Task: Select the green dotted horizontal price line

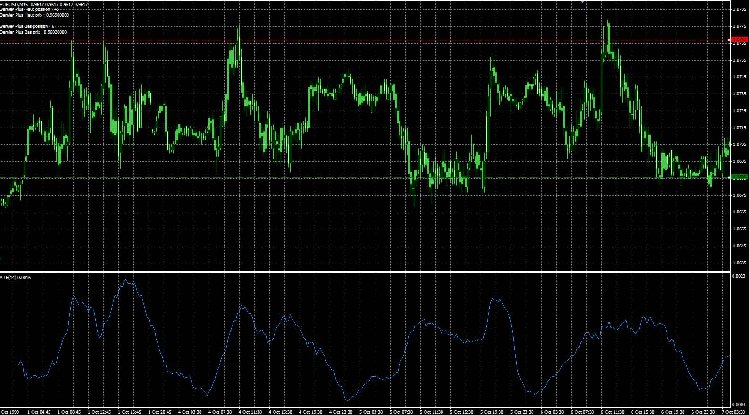Action: coord(364,178)
